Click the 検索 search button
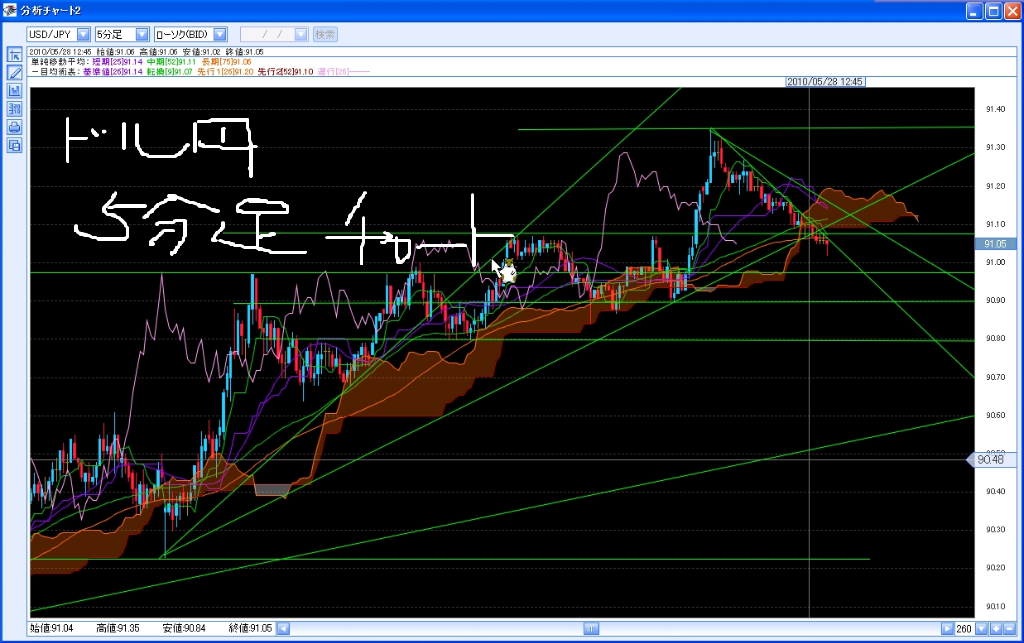Image resolution: width=1024 pixels, height=643 pixels. pos(325,34)
